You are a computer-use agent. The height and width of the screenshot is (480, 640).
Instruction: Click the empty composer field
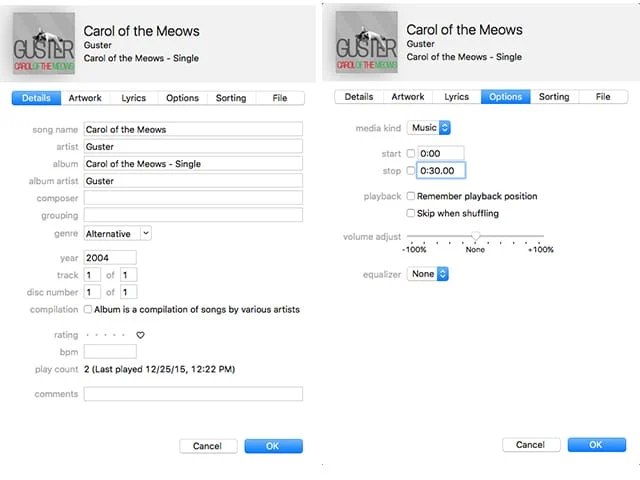[193, 198]
